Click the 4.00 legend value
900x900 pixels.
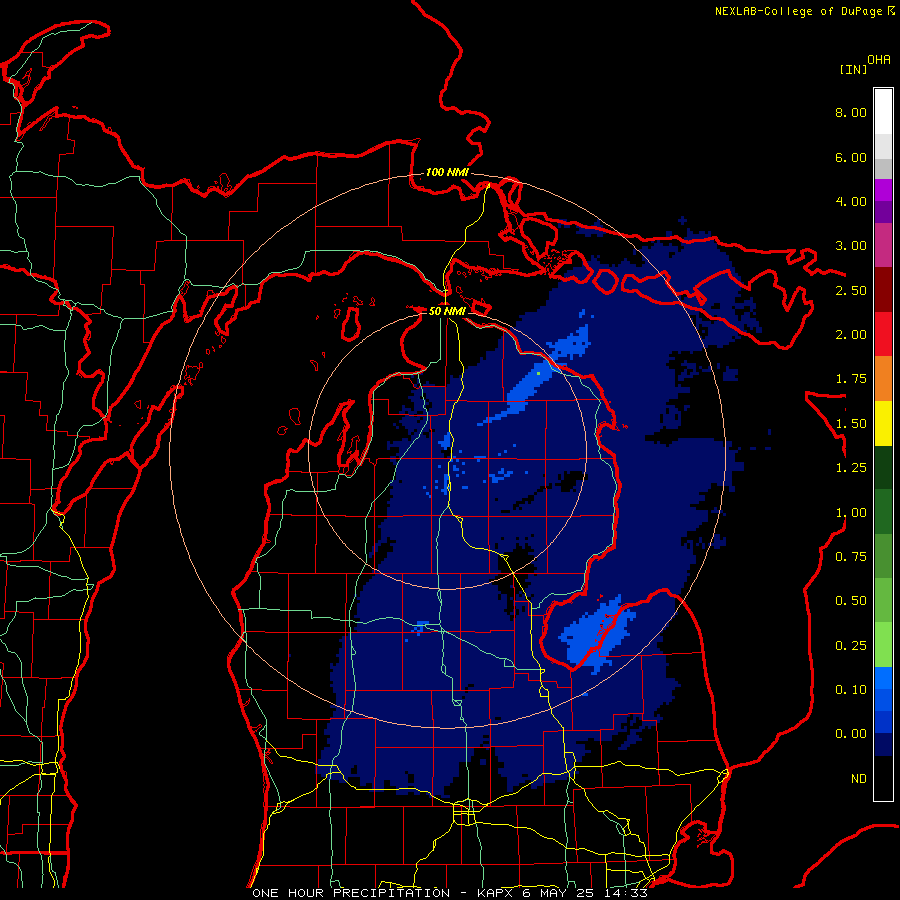(x=851, y=201)
